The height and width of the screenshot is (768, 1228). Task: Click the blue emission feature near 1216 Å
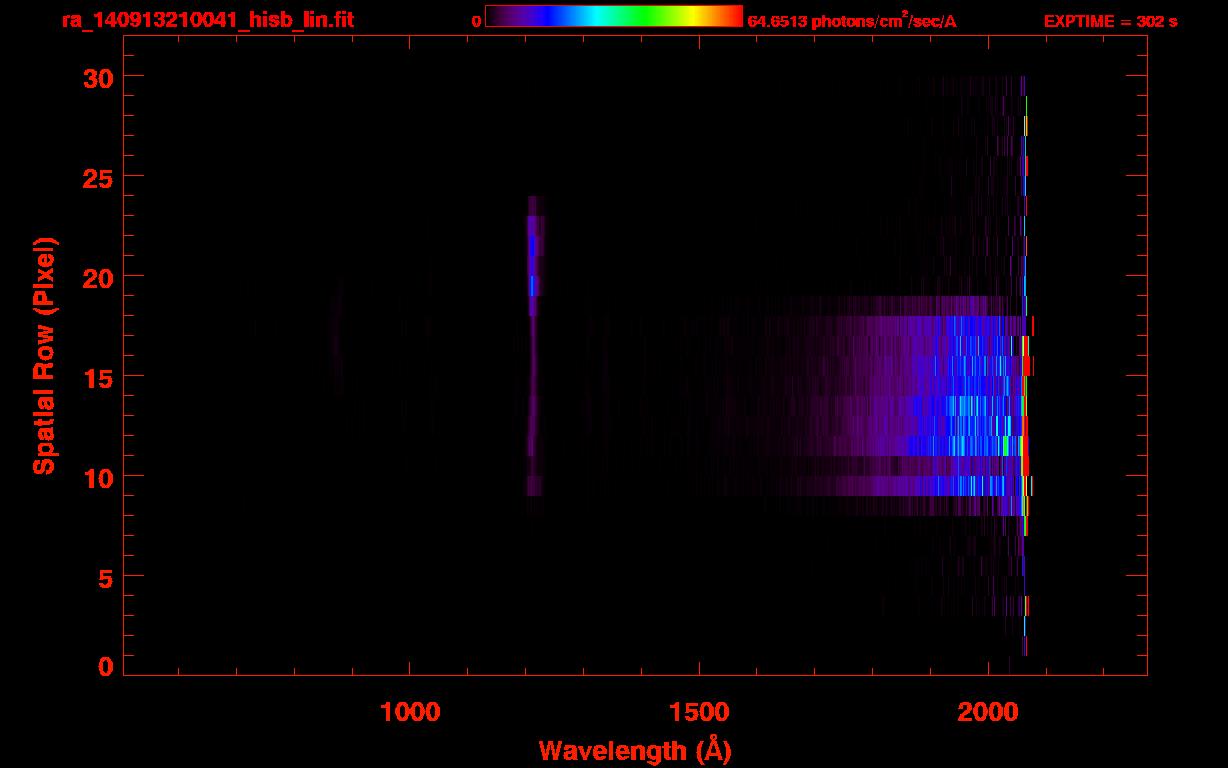point(533,256)
